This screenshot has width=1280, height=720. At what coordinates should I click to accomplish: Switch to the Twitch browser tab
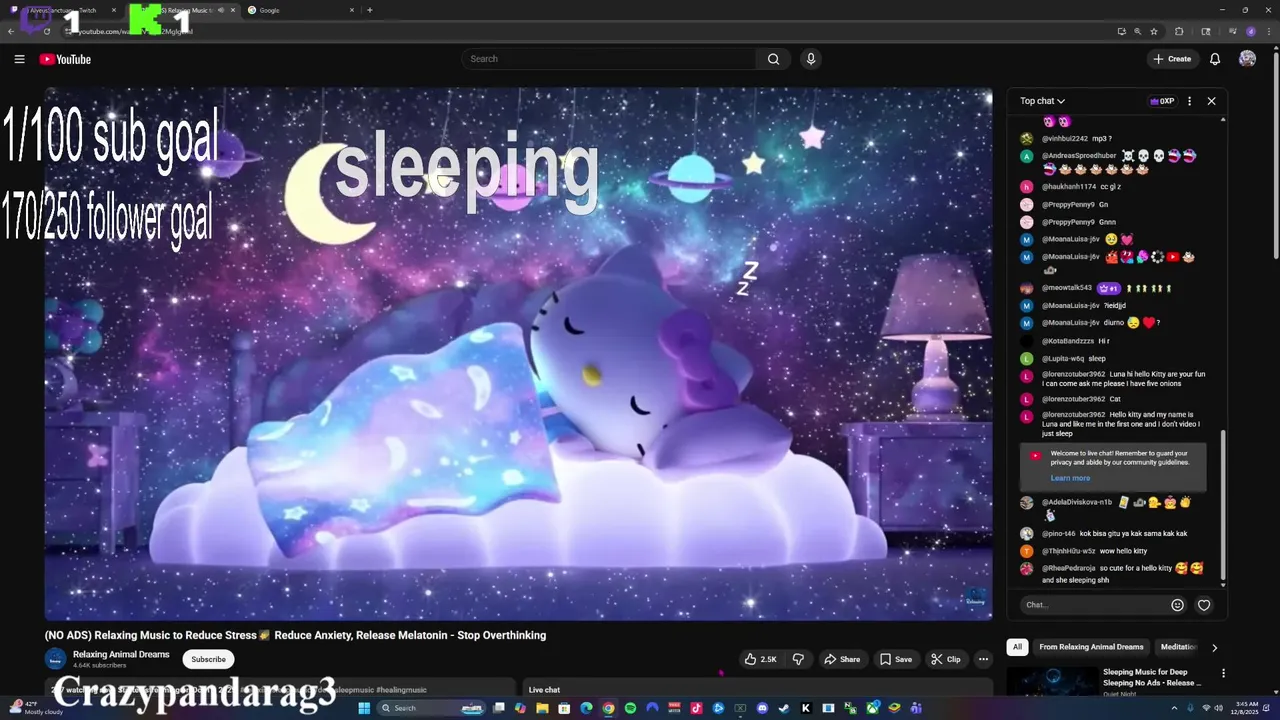pyautogui.click(x=62, y=10)
